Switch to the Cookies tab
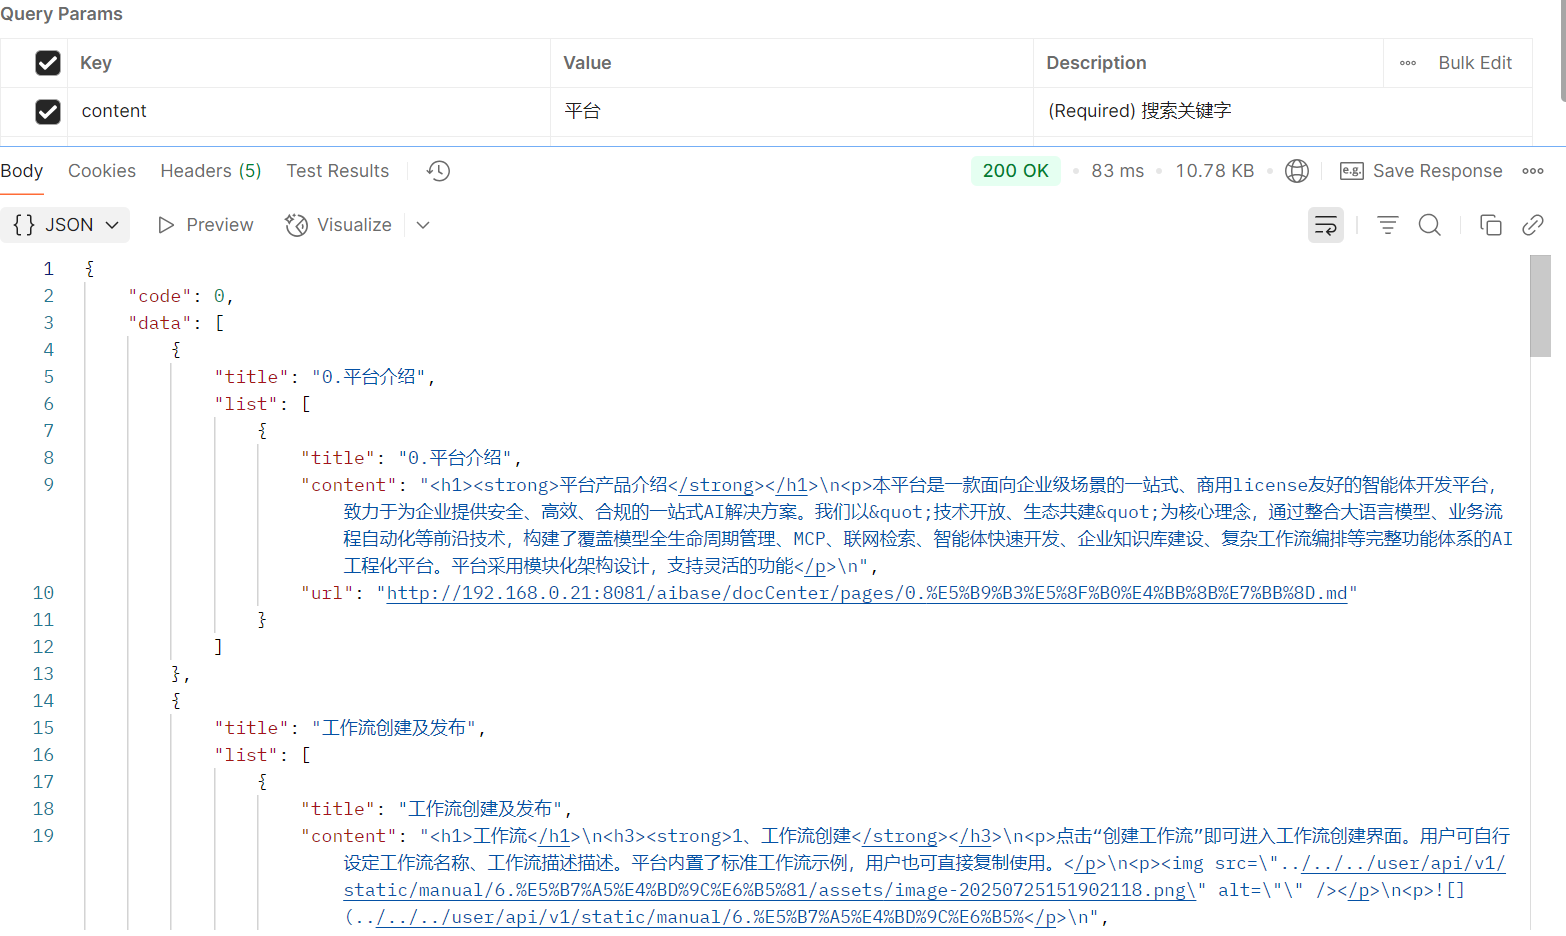The height and width of the screenshot is (936, 1566). click(x=102, y=171)
